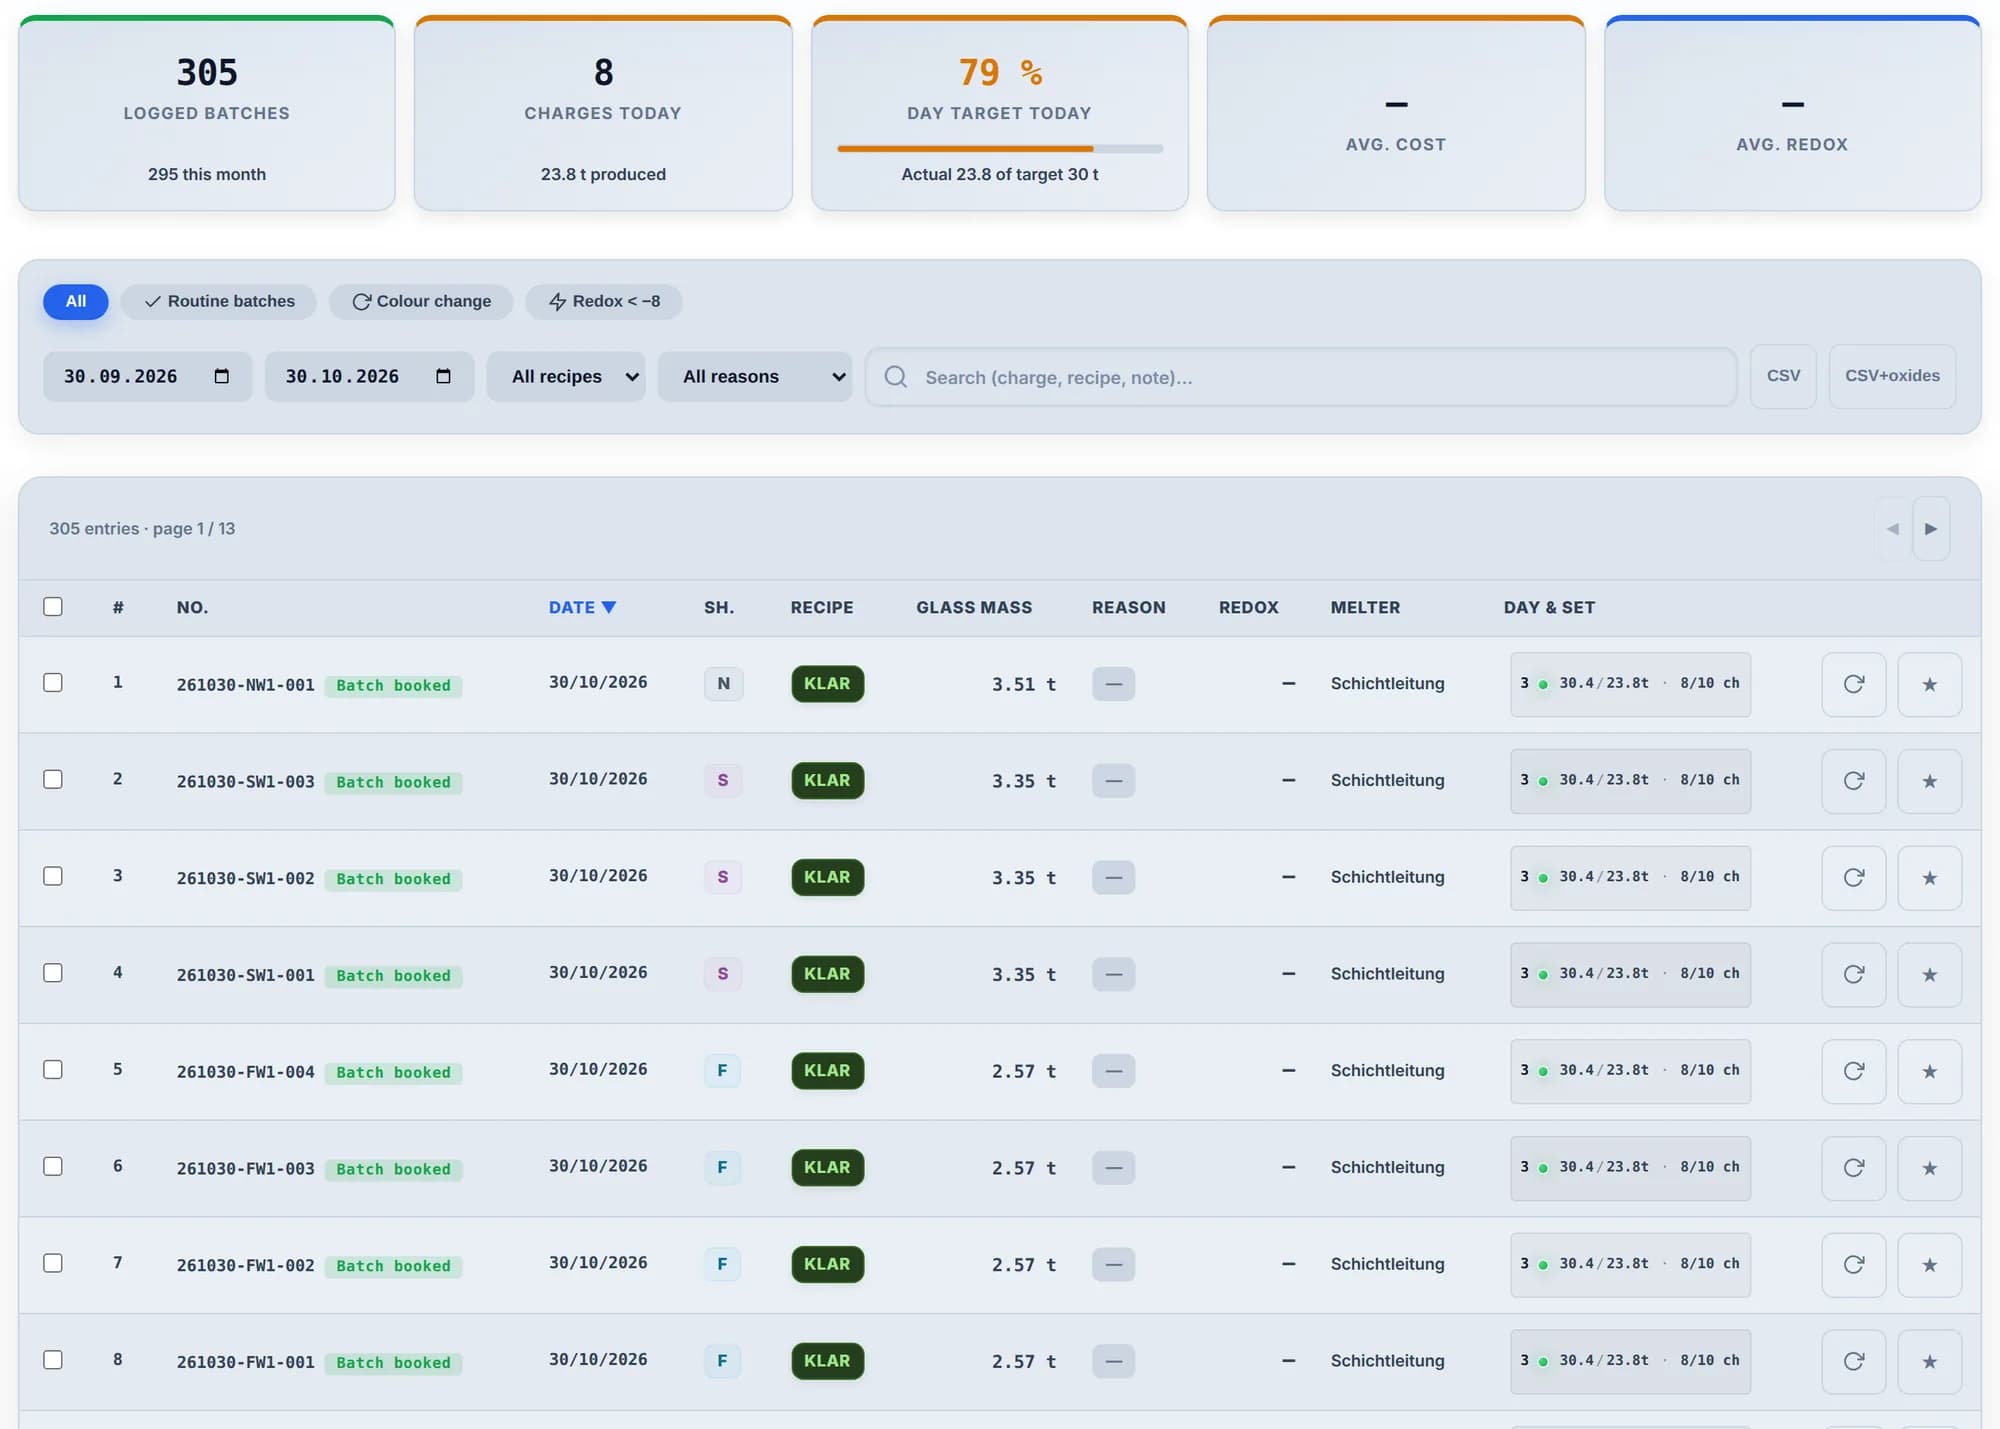The width and height of the screenshot is (2000, 1429).
Task: Check the box for batch 261030-NW1-001
Action: point(53,683)
